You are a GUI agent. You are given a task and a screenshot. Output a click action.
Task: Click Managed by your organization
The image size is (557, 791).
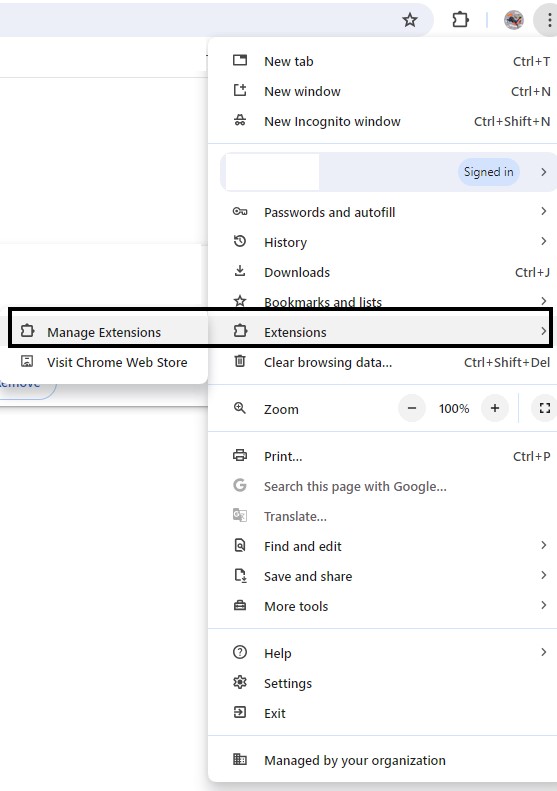pyautogui.click(x=382, y=760)
